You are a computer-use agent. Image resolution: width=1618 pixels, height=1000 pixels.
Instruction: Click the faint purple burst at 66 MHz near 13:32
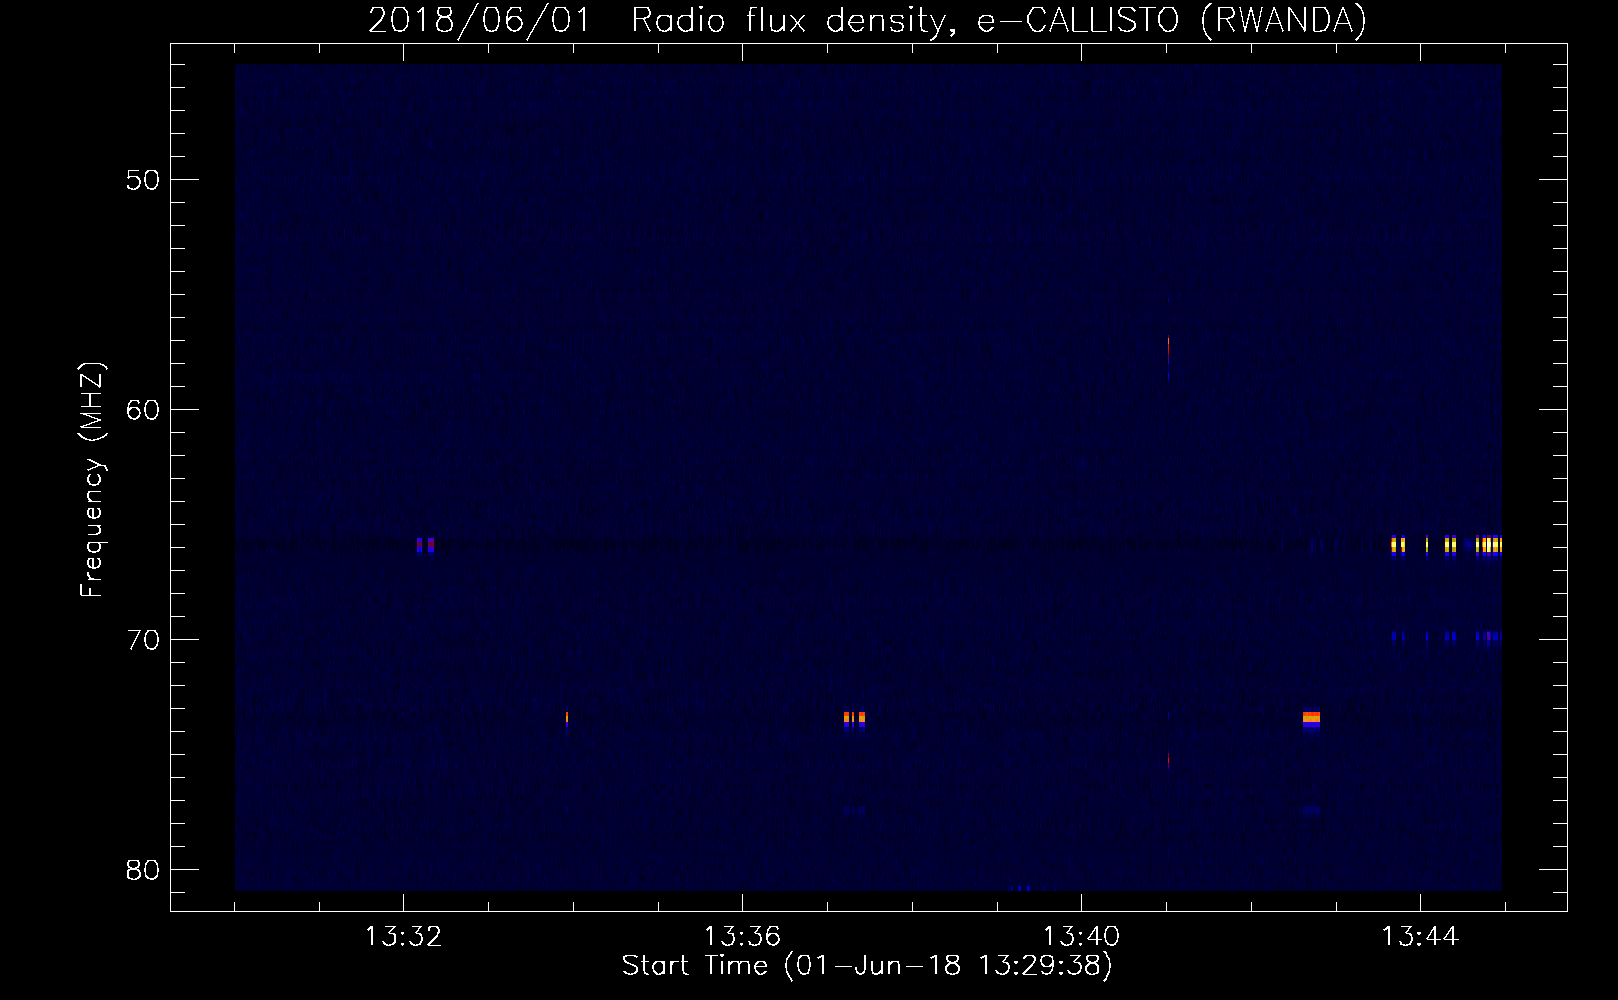[425, 545]
